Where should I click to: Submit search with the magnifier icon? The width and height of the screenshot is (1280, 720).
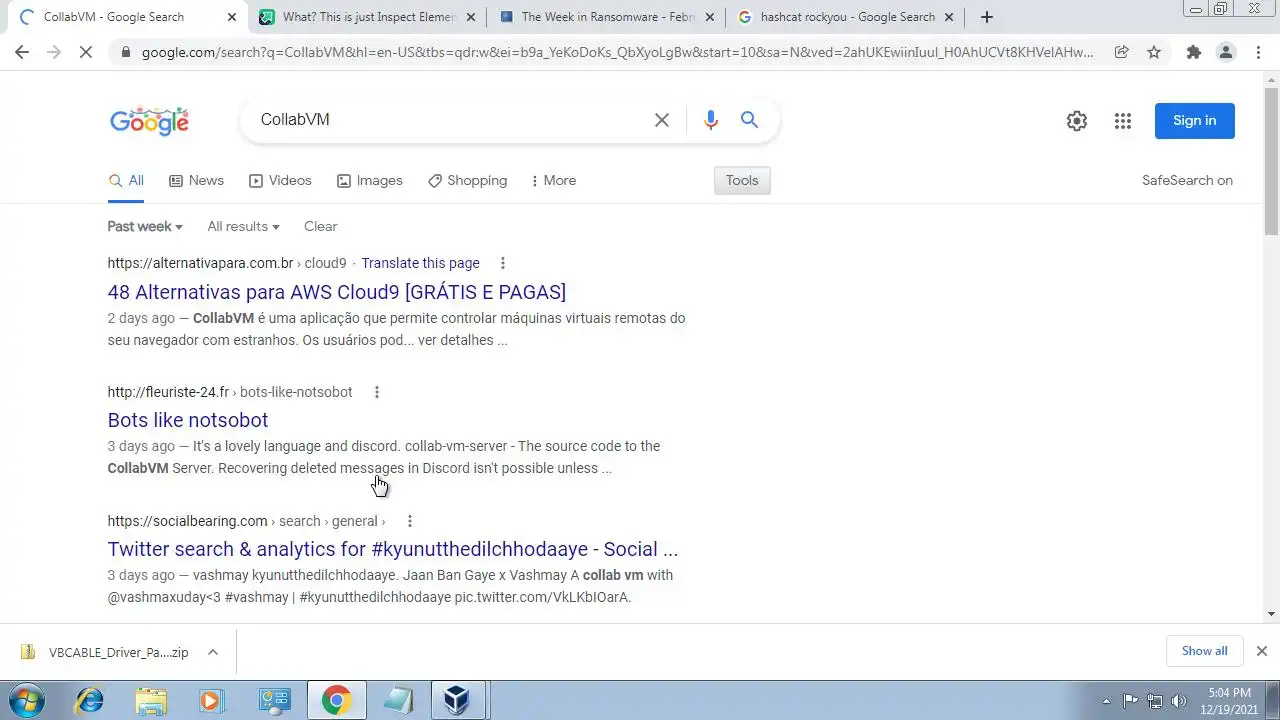pyautogui.click(x=749, y=120)
